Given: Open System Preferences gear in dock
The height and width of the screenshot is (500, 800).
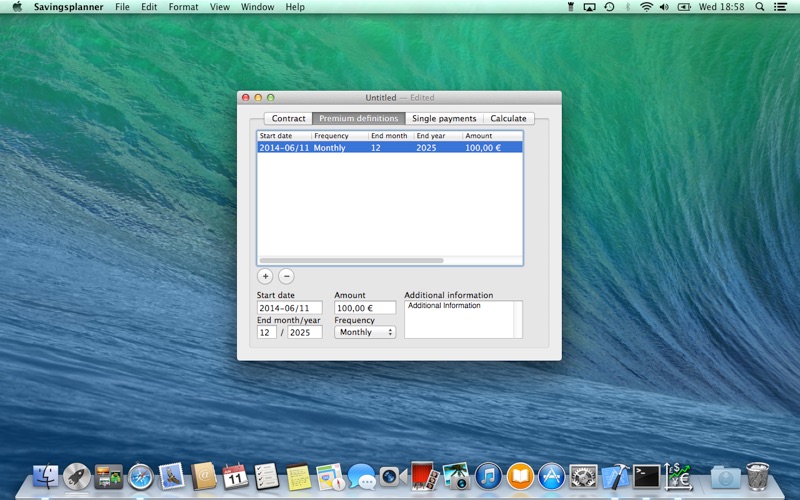Looking at the screenshot, I should point(583,477).
